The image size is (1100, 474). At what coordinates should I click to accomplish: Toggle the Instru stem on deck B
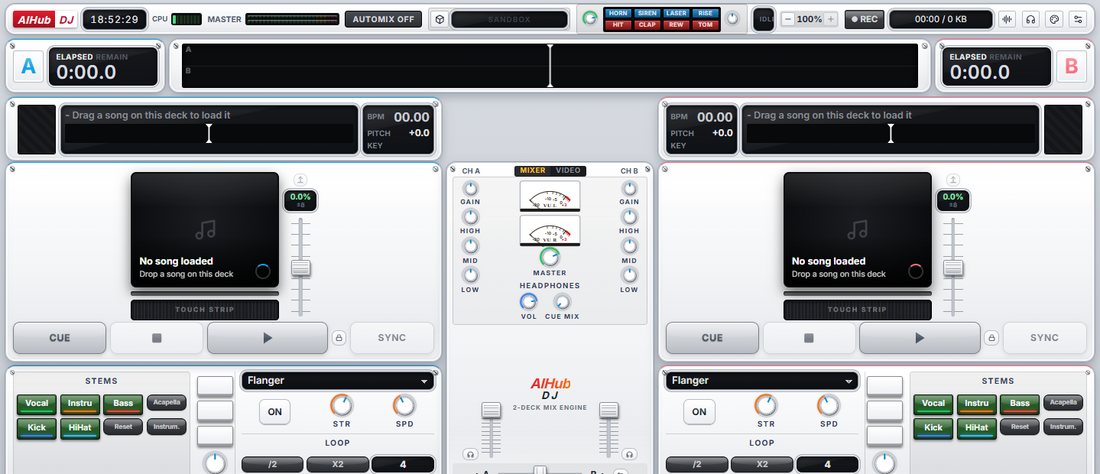coord(977,404)
